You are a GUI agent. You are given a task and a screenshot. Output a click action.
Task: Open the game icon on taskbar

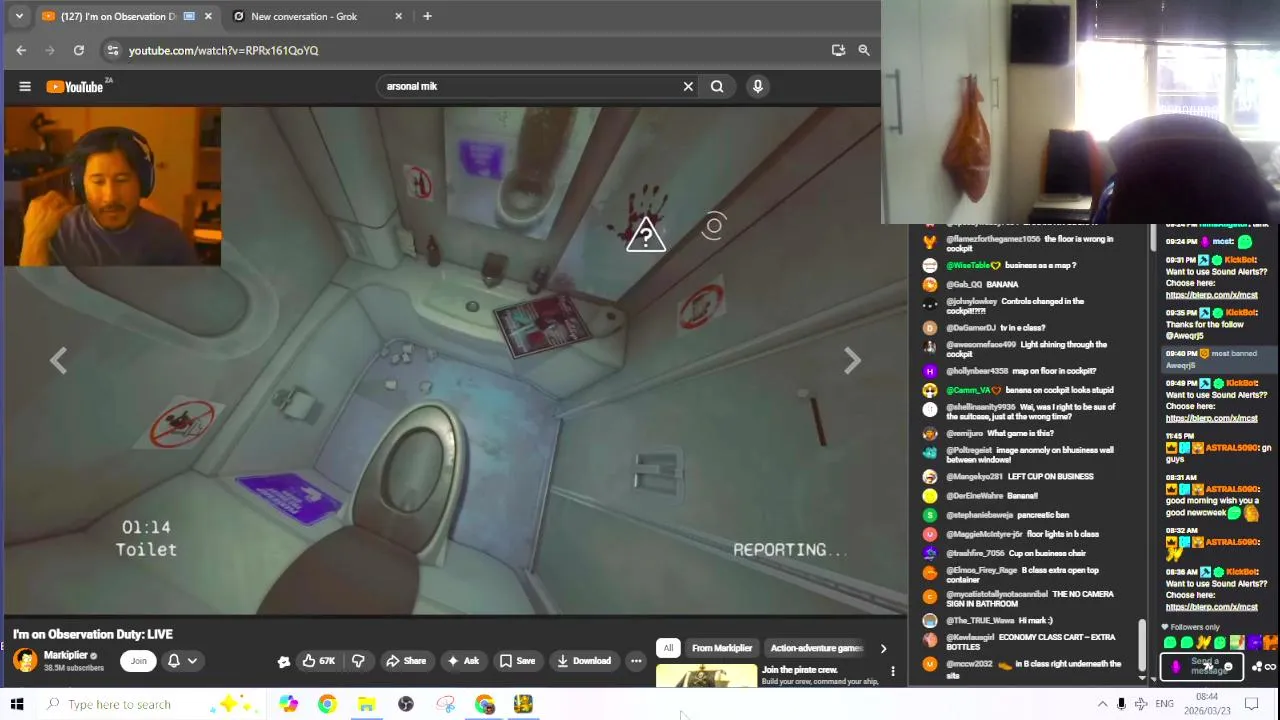(x=523, y=704)
